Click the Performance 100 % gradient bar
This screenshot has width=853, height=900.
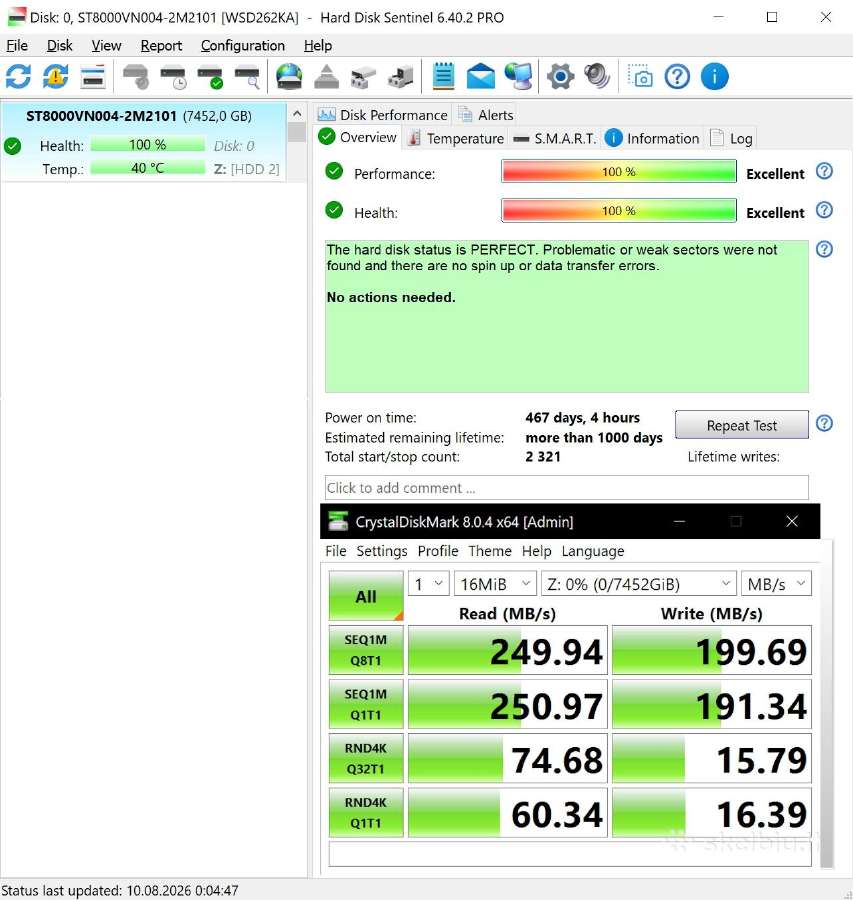(x=619, y=172)
